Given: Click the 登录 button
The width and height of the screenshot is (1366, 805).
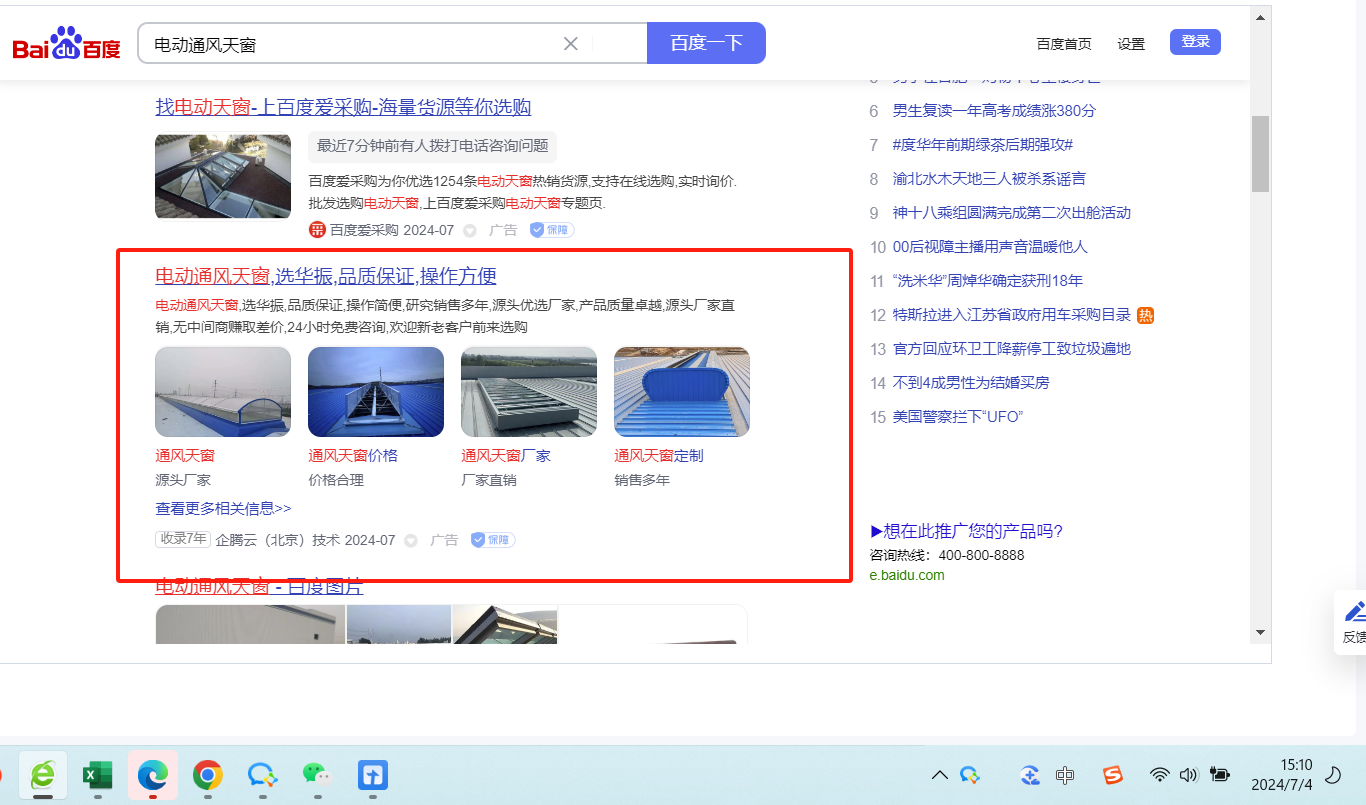Looking at the screenshot, I should (1195, 42).
